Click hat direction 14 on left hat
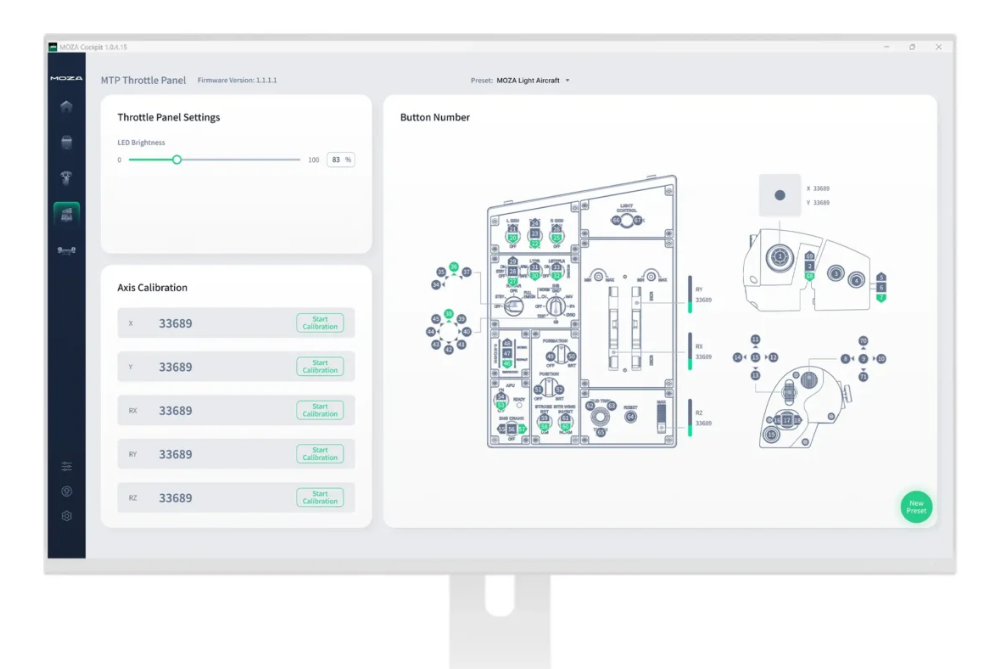Screen dimensions: 996x669 (x=737, y=358)
